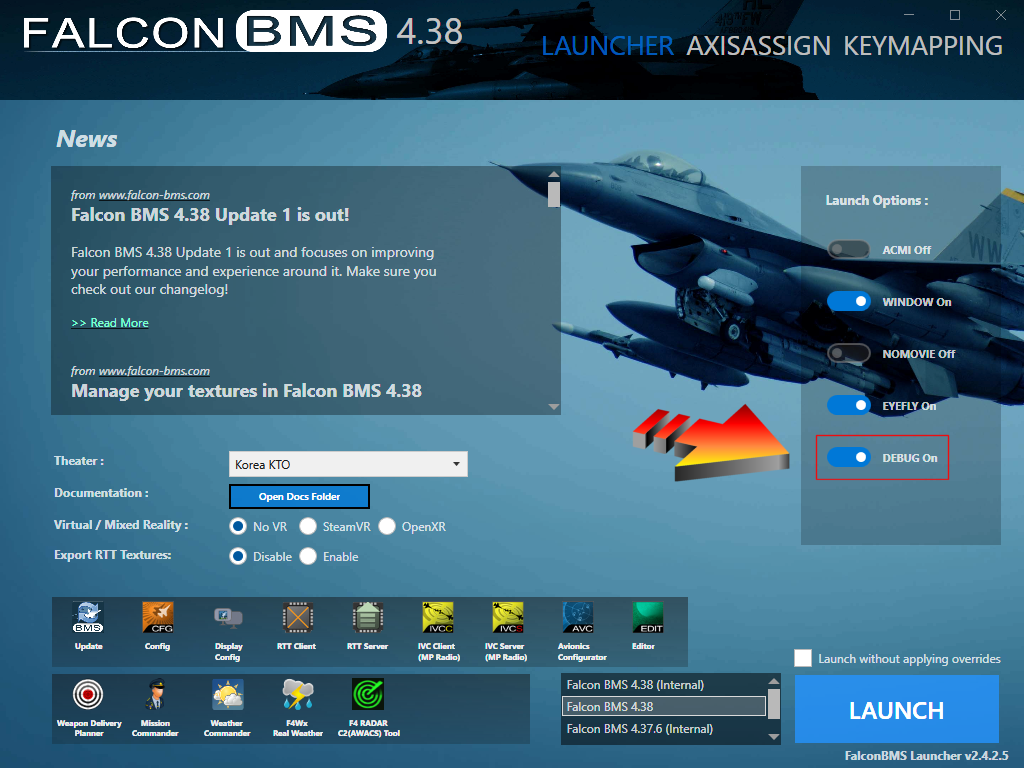This screenshot has width=1024, height=768.
Task: Disable the DEBUG toggle switch
Action: pyautogui.click(x=849, y=458)
